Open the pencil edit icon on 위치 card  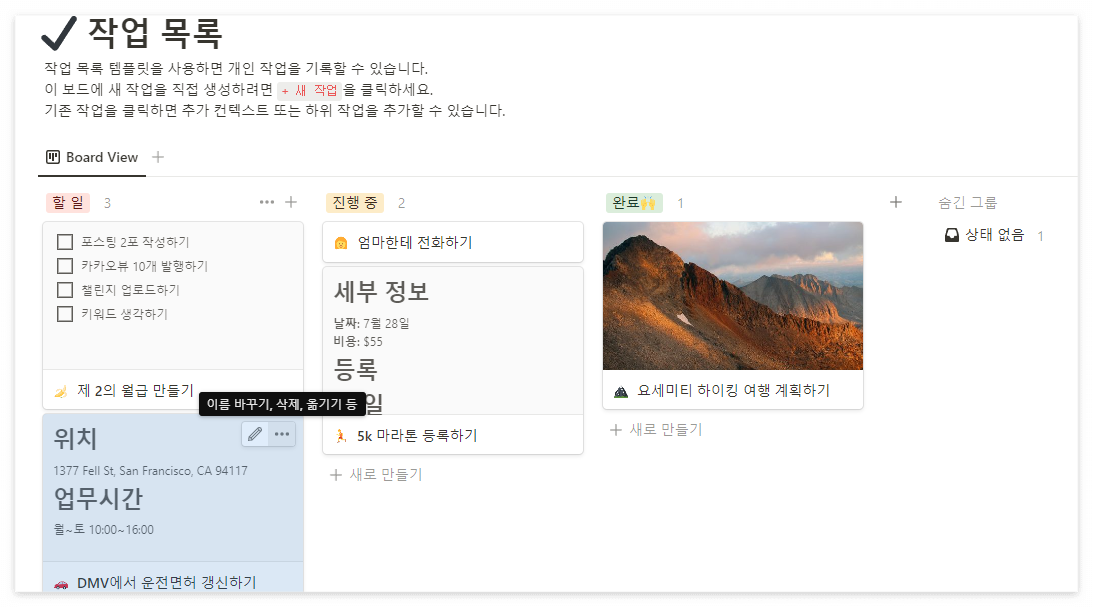pos(255,434)
